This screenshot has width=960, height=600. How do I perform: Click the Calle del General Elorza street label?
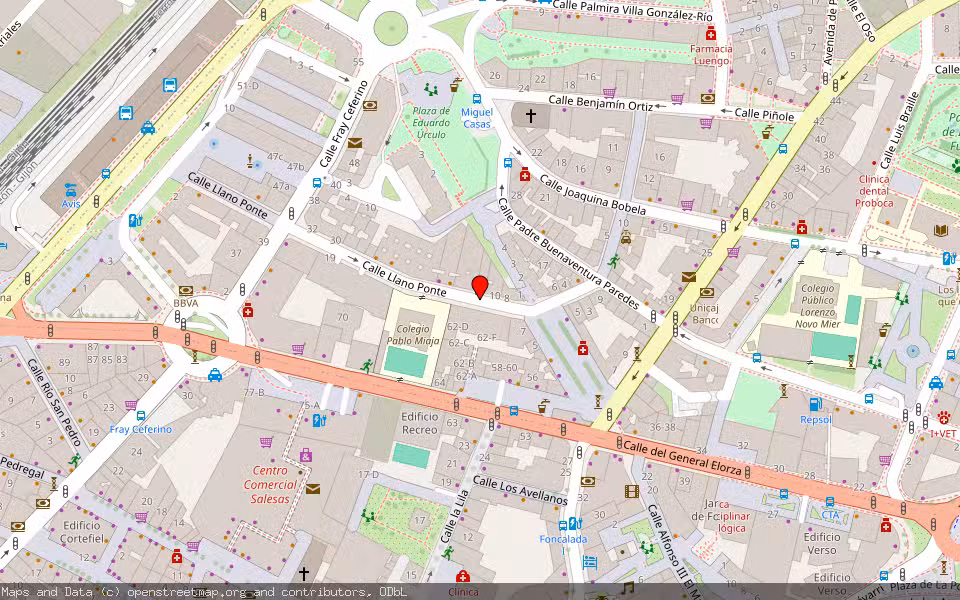tap(682, 457)
